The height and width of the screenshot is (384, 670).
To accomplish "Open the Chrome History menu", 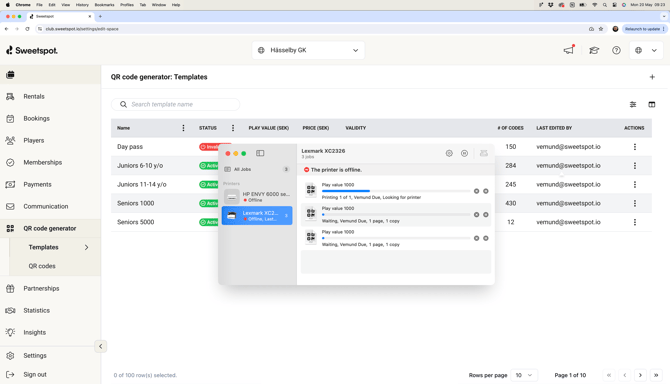I will [x=82, y=5].
